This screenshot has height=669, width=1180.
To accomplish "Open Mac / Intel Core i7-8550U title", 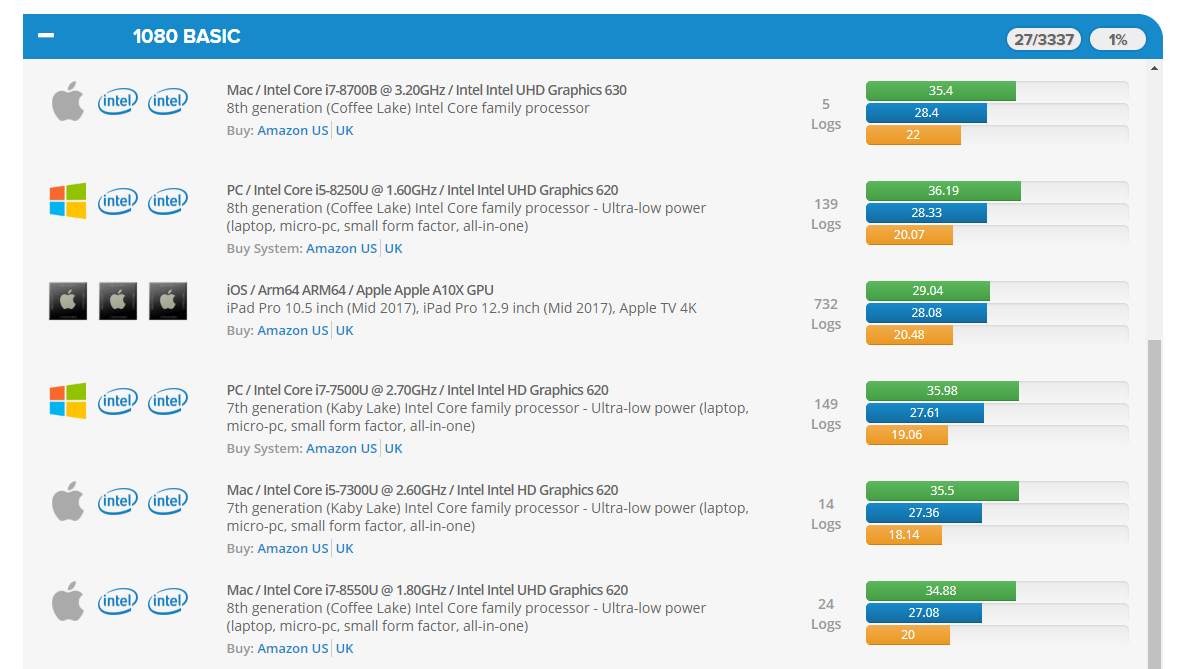I will point(427,591).
